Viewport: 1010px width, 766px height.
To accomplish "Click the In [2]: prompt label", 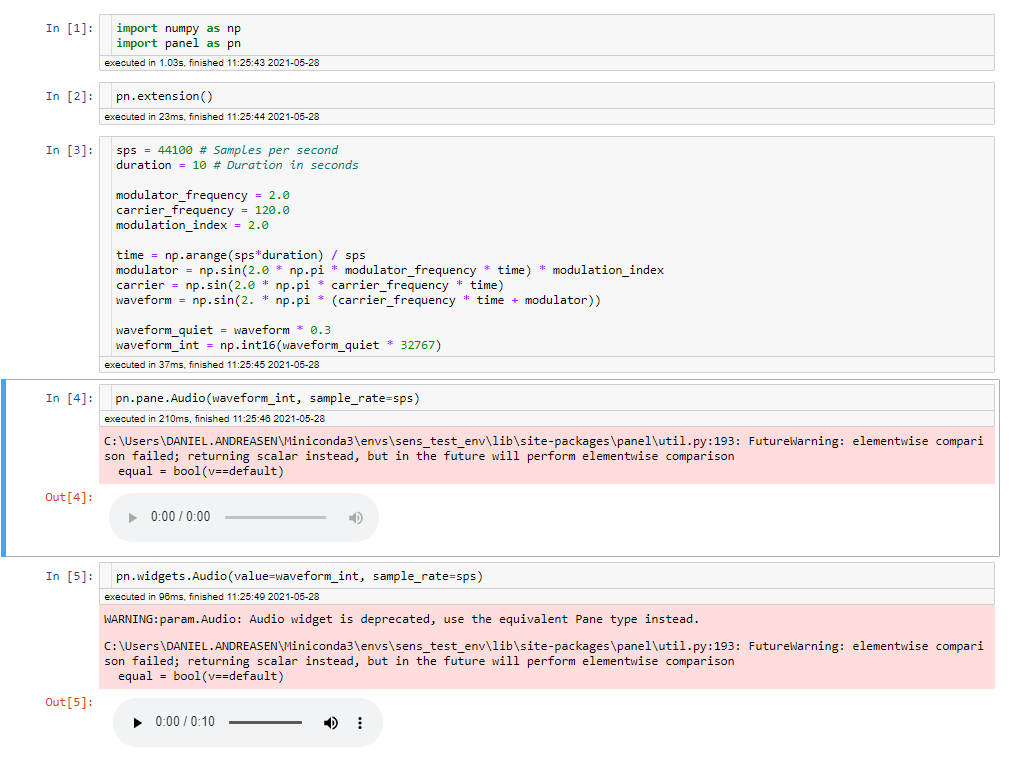I will pos(70,96).
